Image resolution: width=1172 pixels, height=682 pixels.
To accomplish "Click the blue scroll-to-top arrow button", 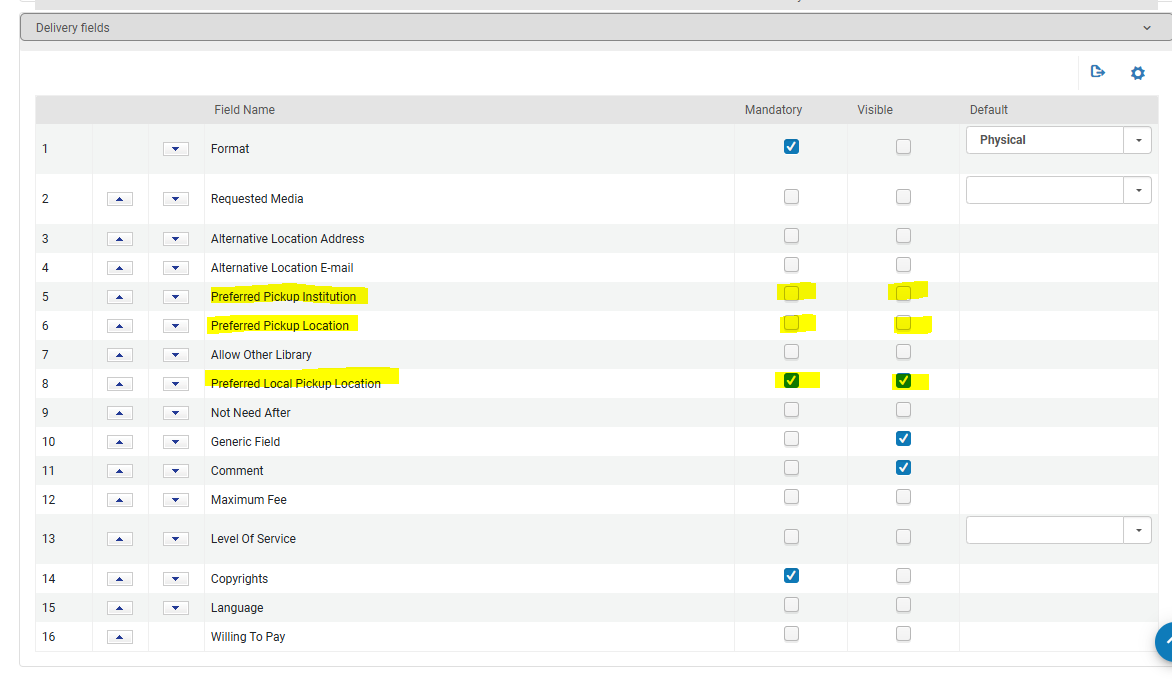I will pyautogui.click(x=1162, y=642).
